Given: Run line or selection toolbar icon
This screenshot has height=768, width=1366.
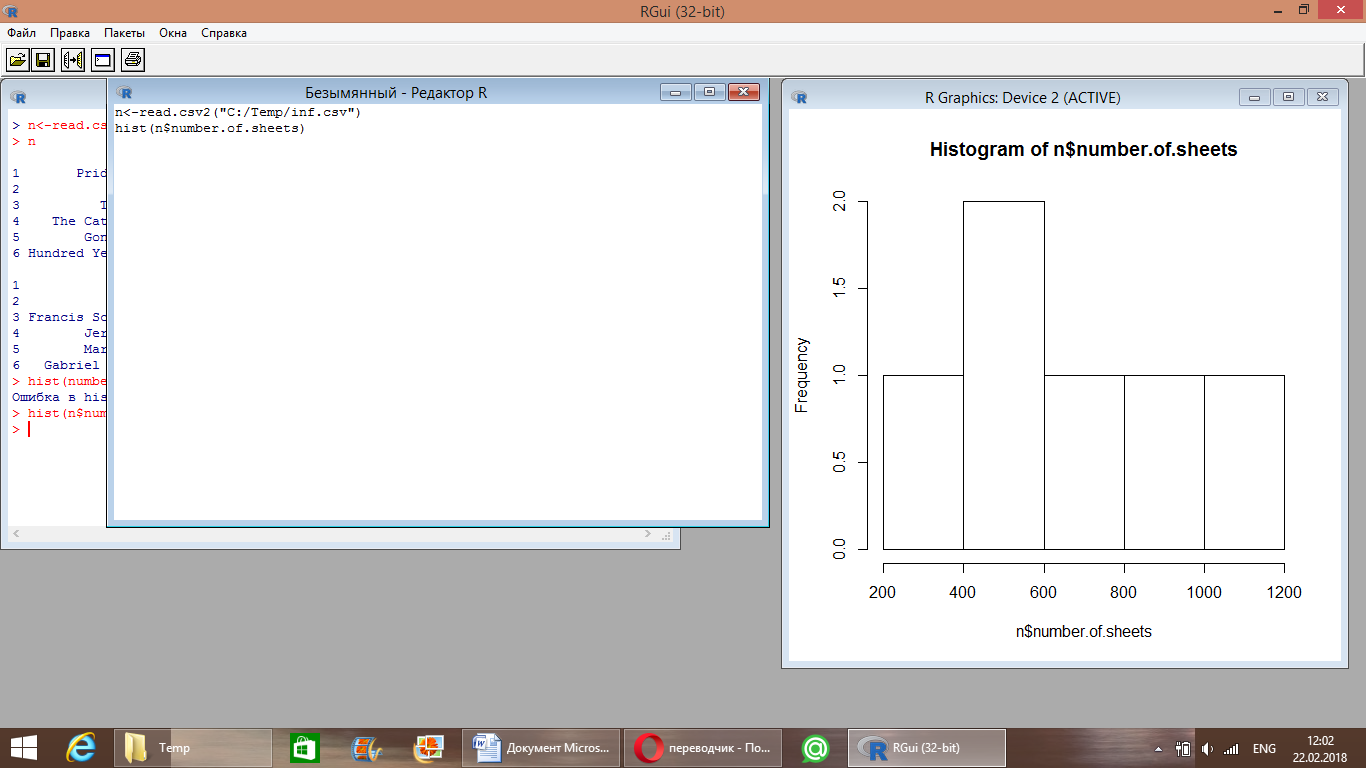Looking at the screenshot, I should tap(73, 60).
